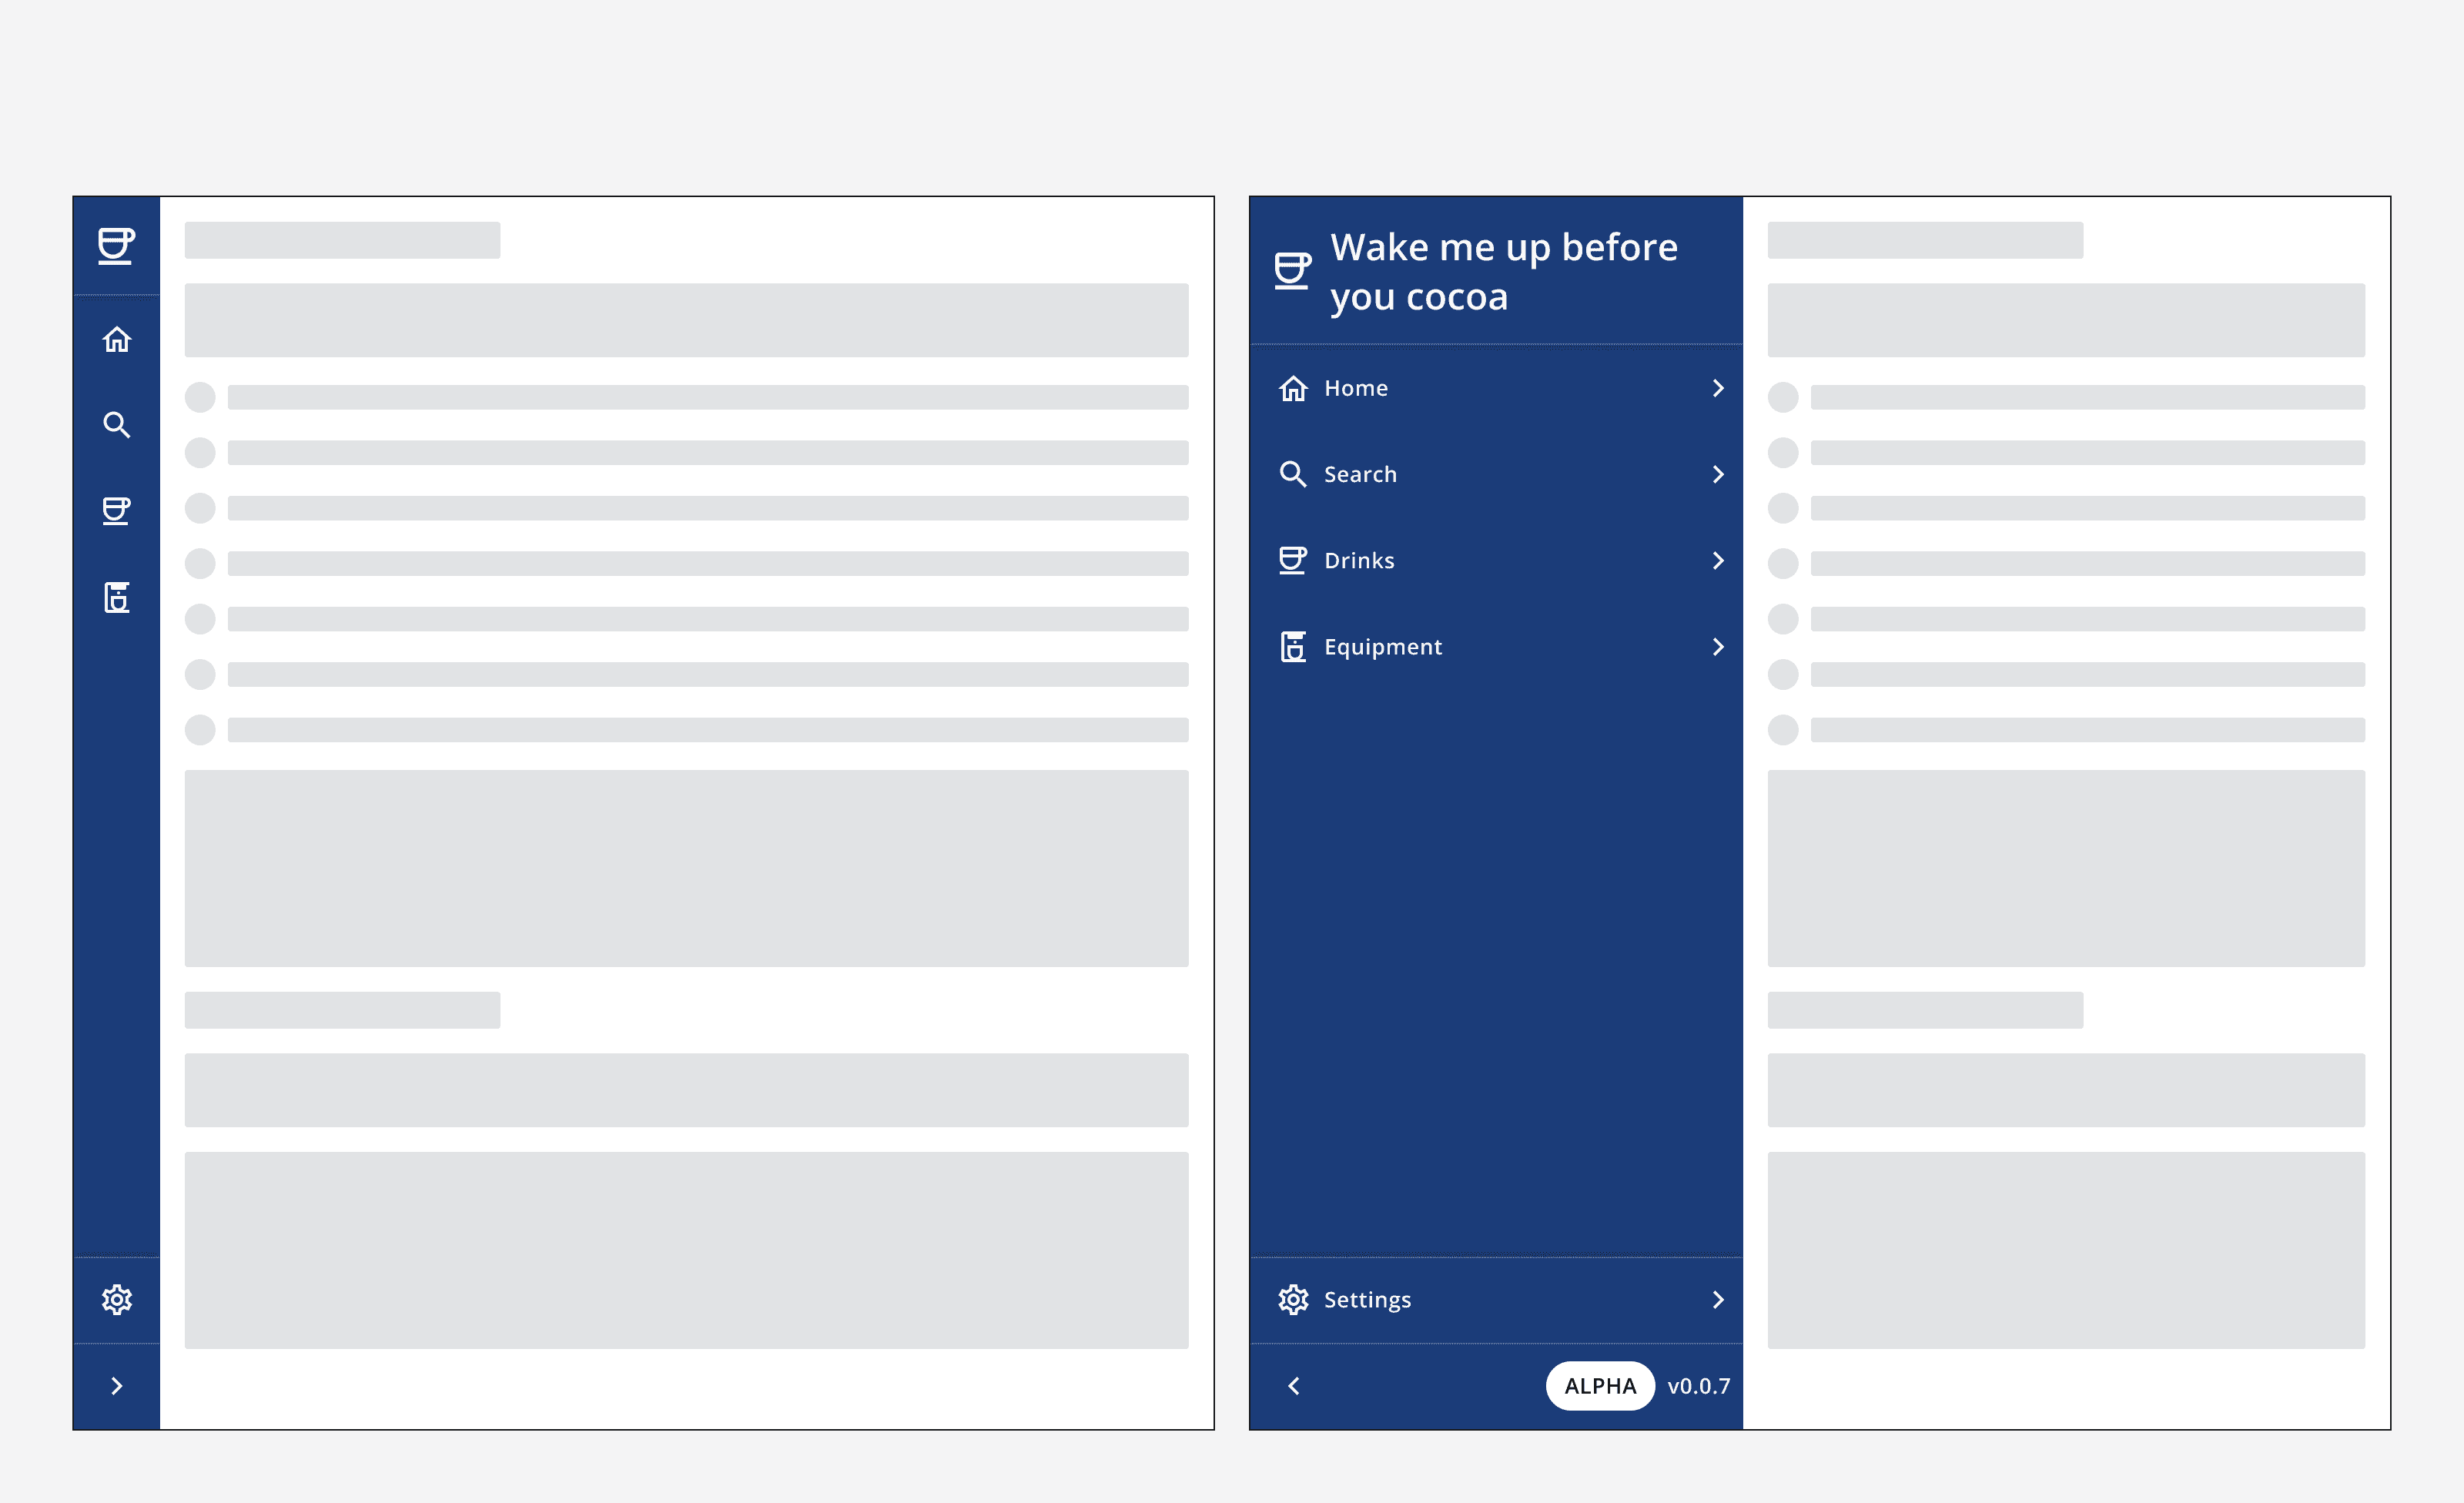Image resolution: width=2464 pixels, height=1503 pixels.
Task: Open the settings gear in collapsed sidebar
Action: (x=116, y=1299)
